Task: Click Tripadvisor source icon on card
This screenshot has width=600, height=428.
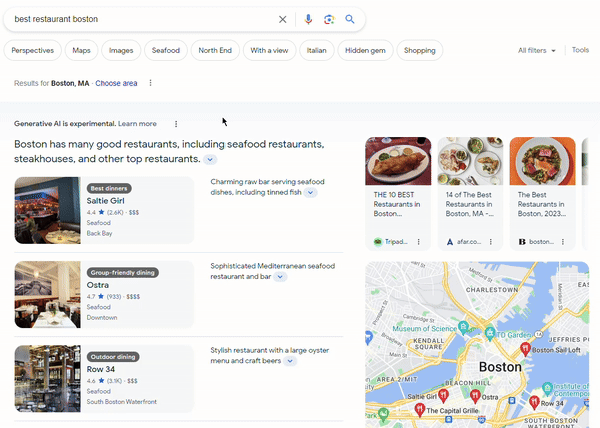Action: tap(378, 242)
